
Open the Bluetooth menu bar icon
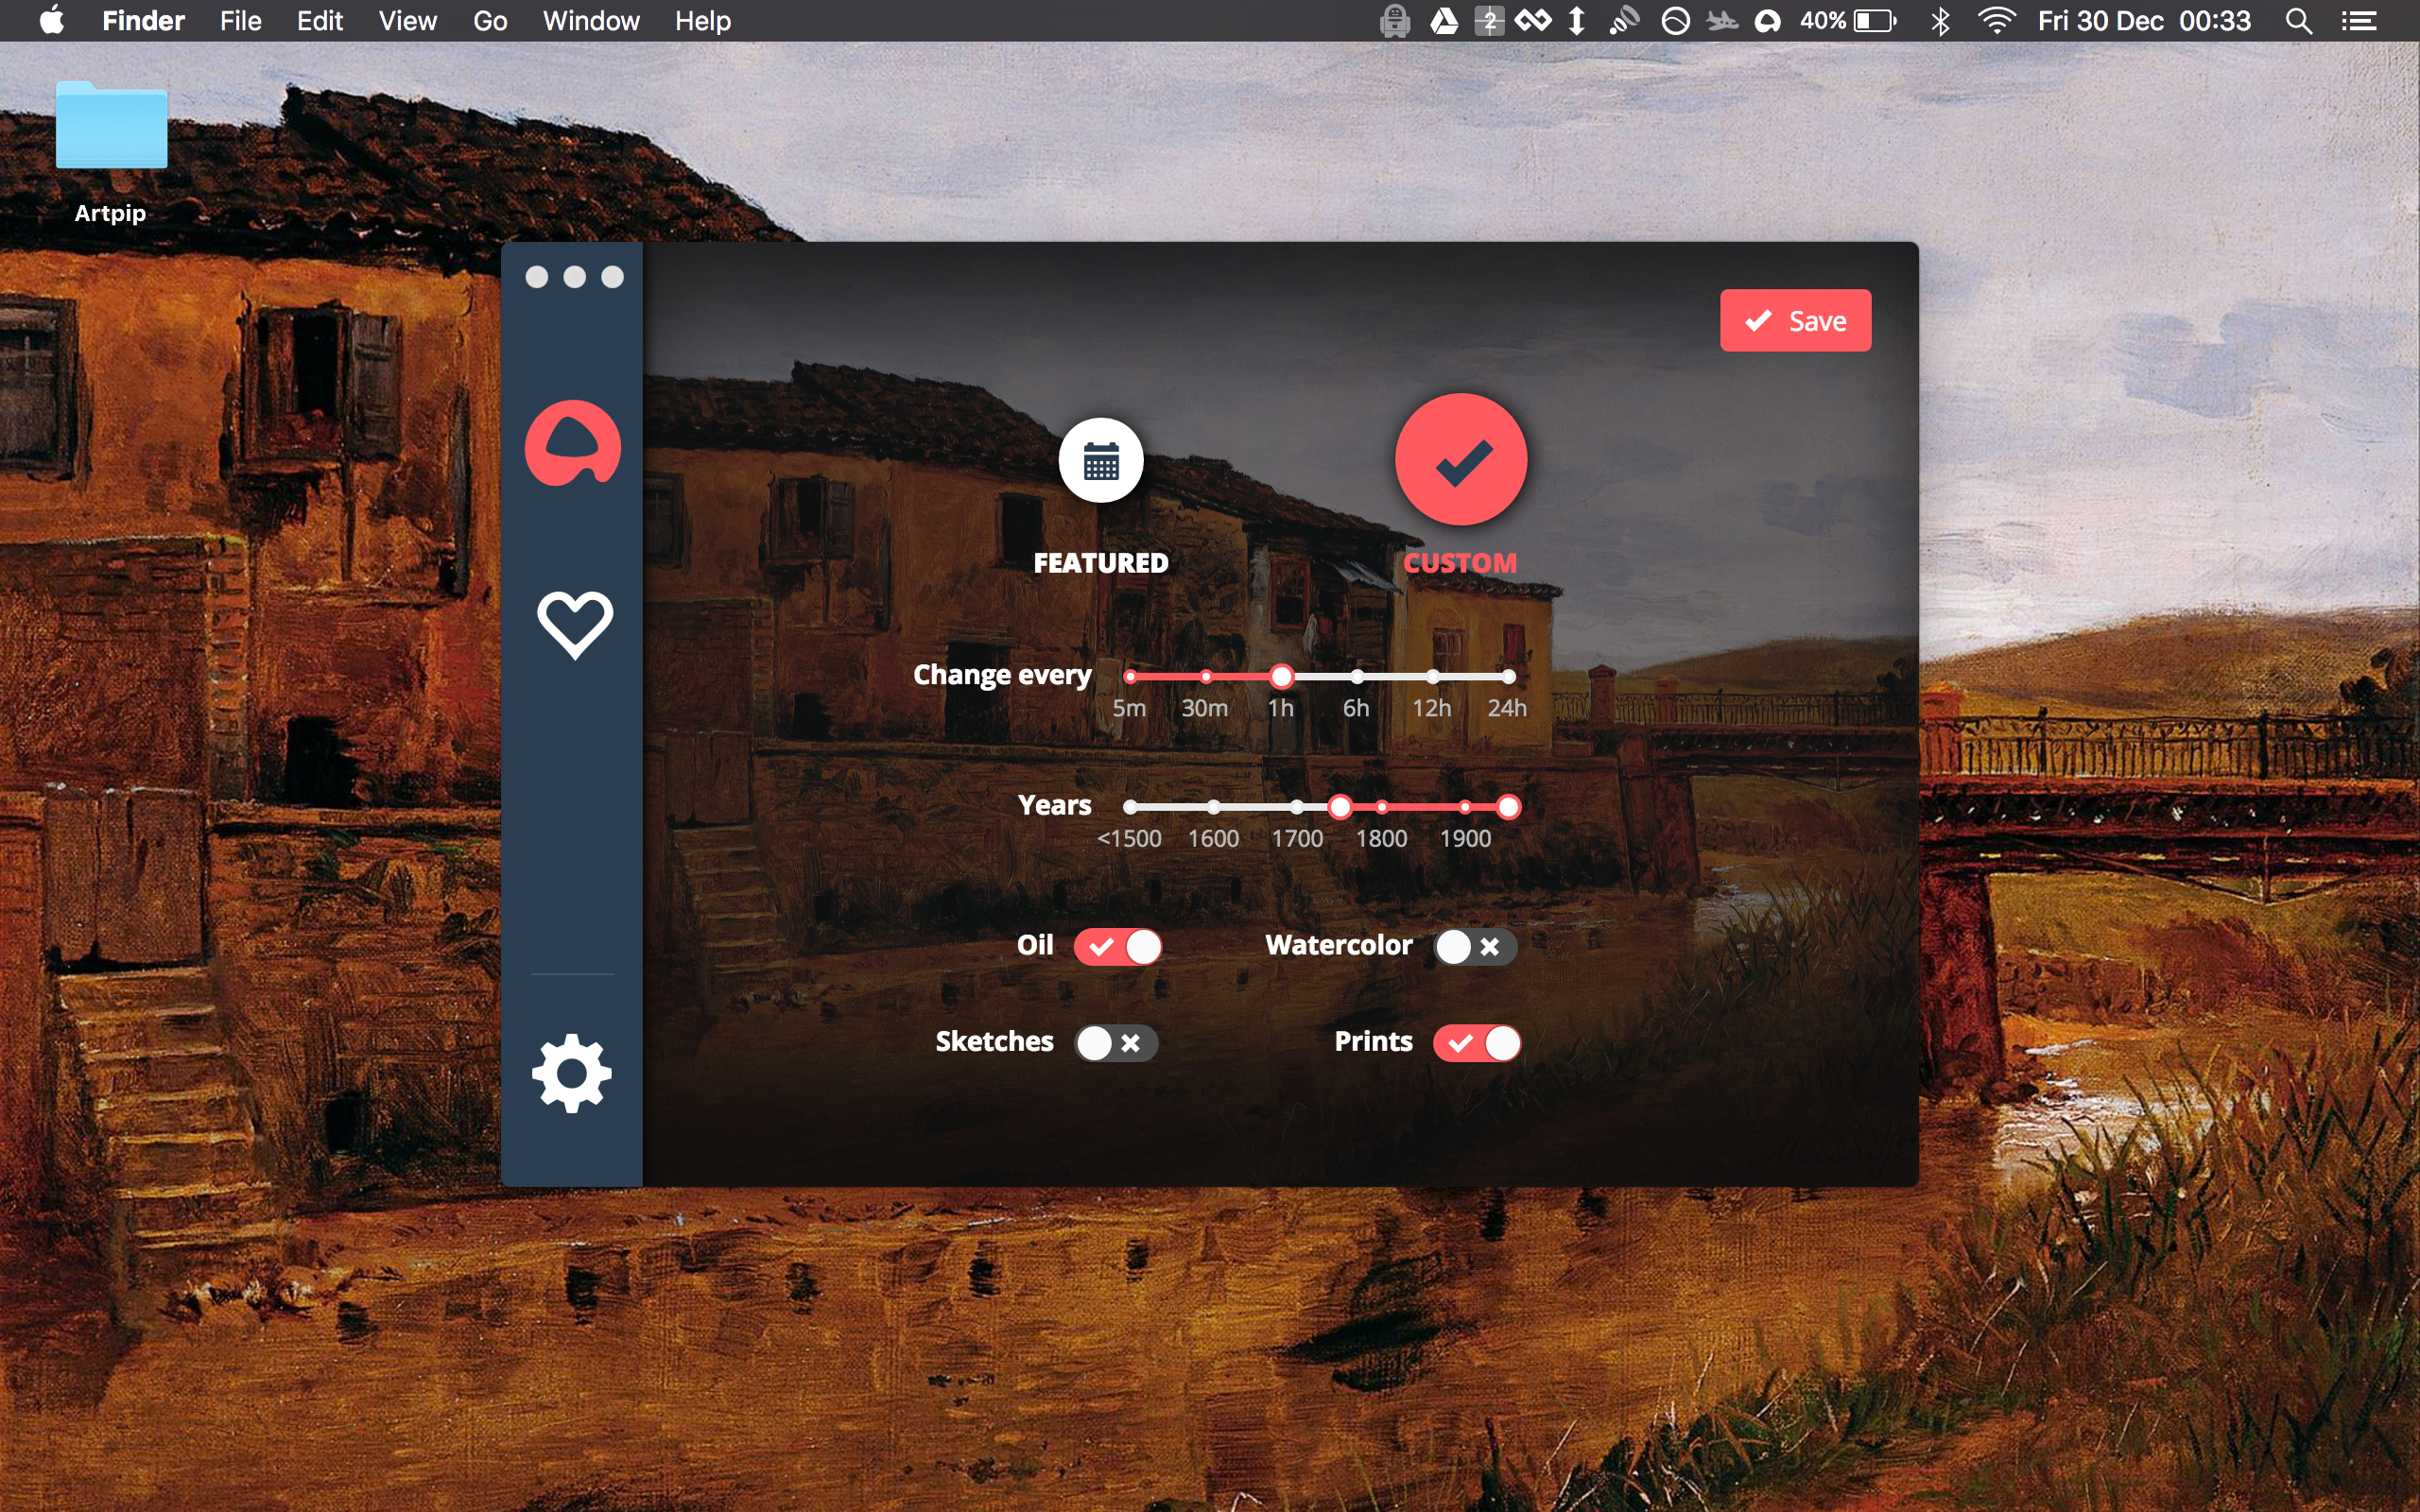tap(1940, 21)
